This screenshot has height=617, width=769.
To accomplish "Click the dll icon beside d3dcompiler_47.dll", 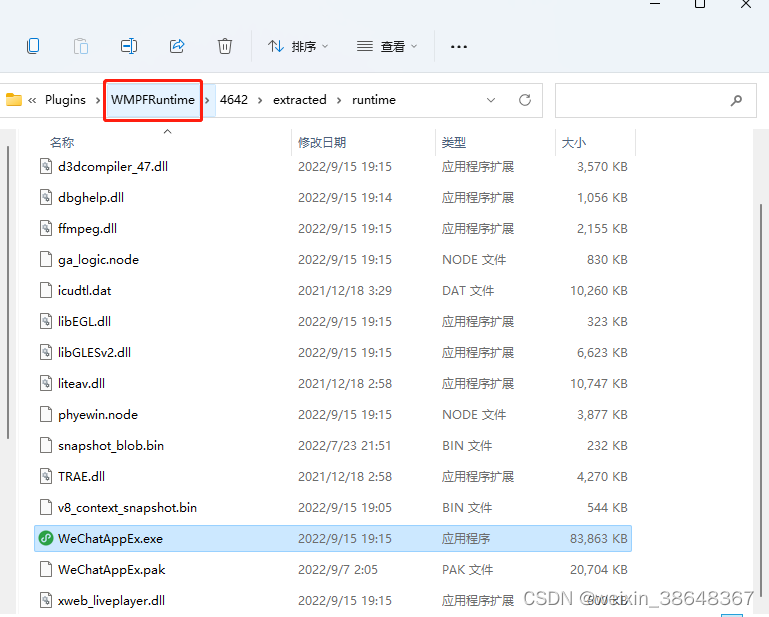I will [x=46, y=167].
